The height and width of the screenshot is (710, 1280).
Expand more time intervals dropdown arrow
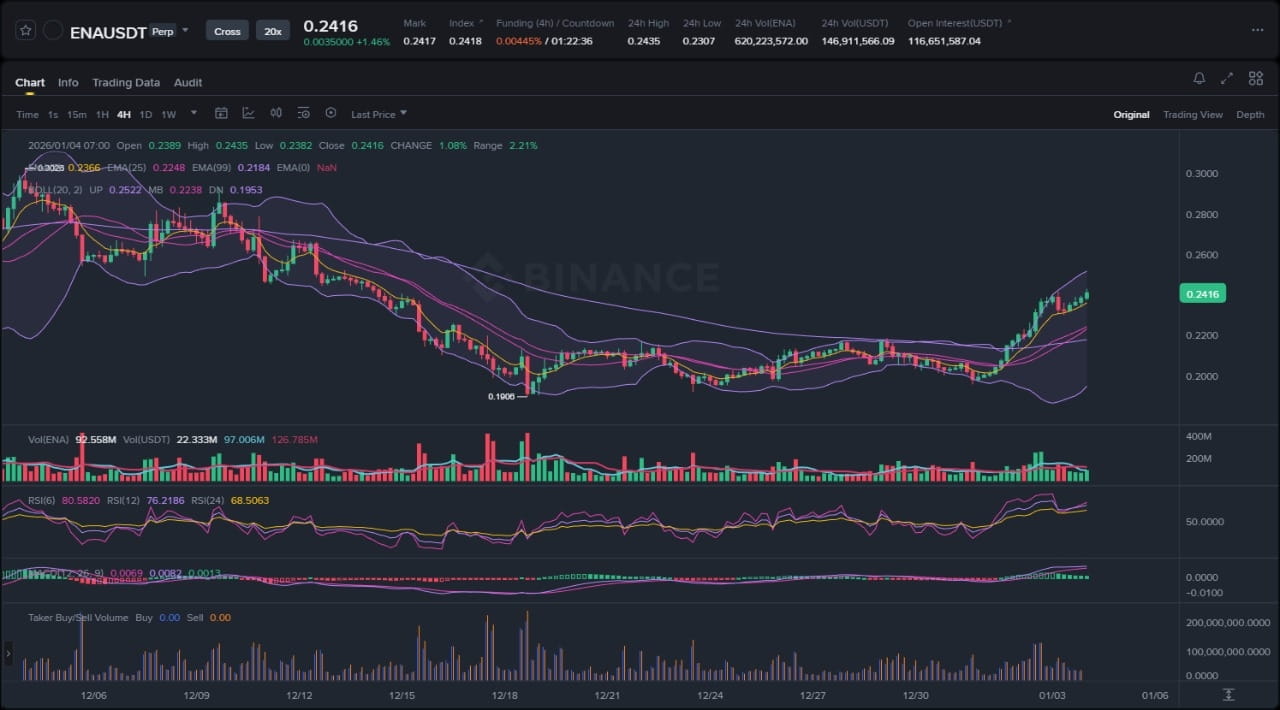193,113
